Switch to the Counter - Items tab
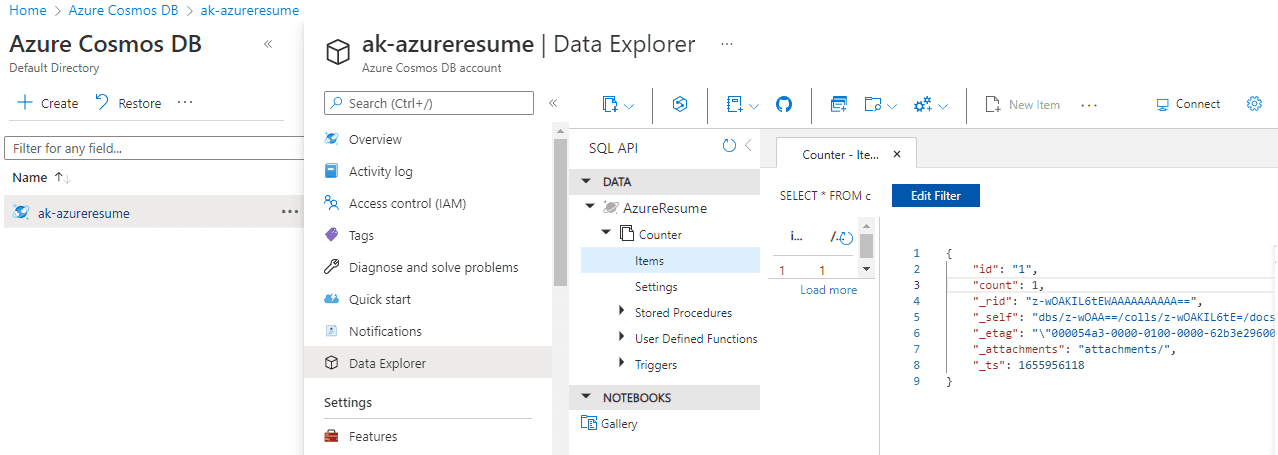 840,155
